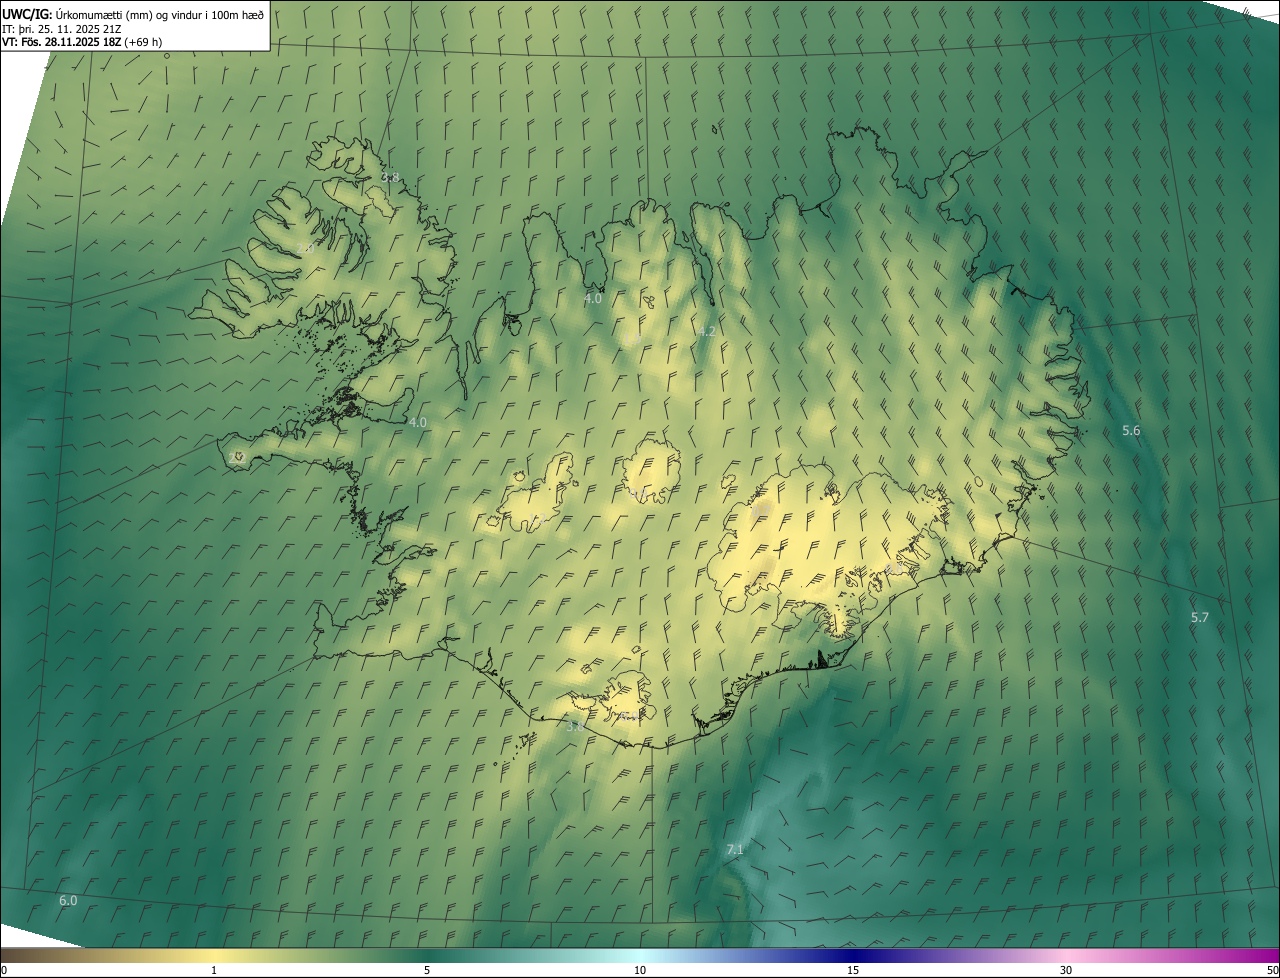Click the 30 tick on the colorbar
Image resolution: width=1280 pixels, height=978 pixels.
click(x=1066, y=970)
